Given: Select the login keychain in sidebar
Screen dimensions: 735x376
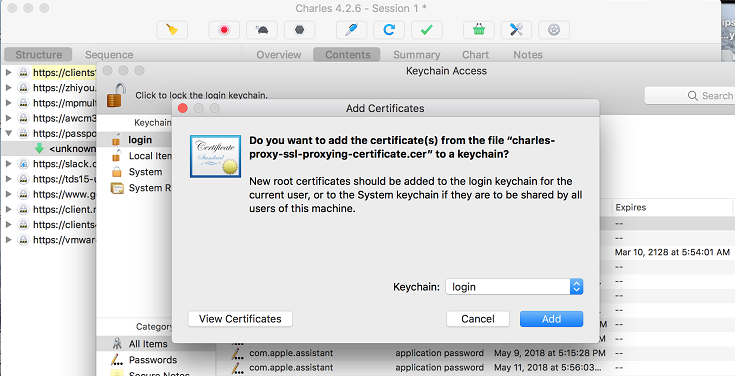Looking at the screenshot, I should [x=134, y=140].
